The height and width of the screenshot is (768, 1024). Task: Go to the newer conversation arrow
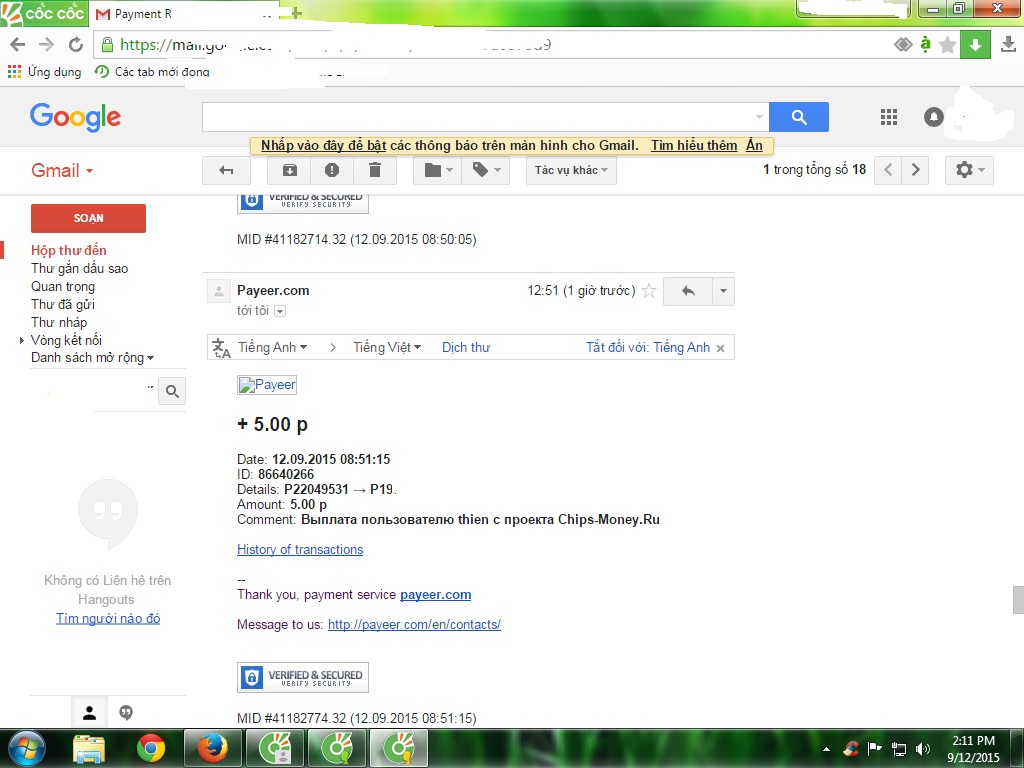click(x=888, y=170)
